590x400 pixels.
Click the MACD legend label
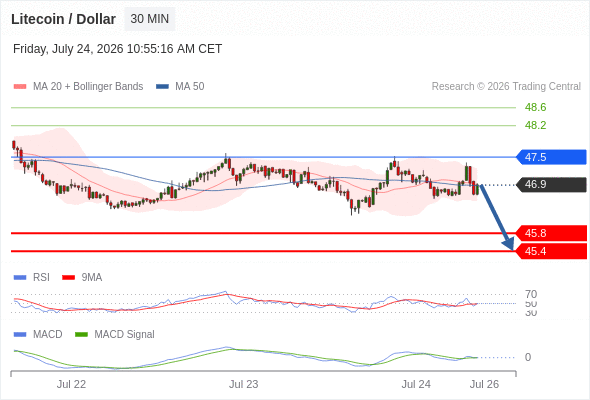coord(48,335)
